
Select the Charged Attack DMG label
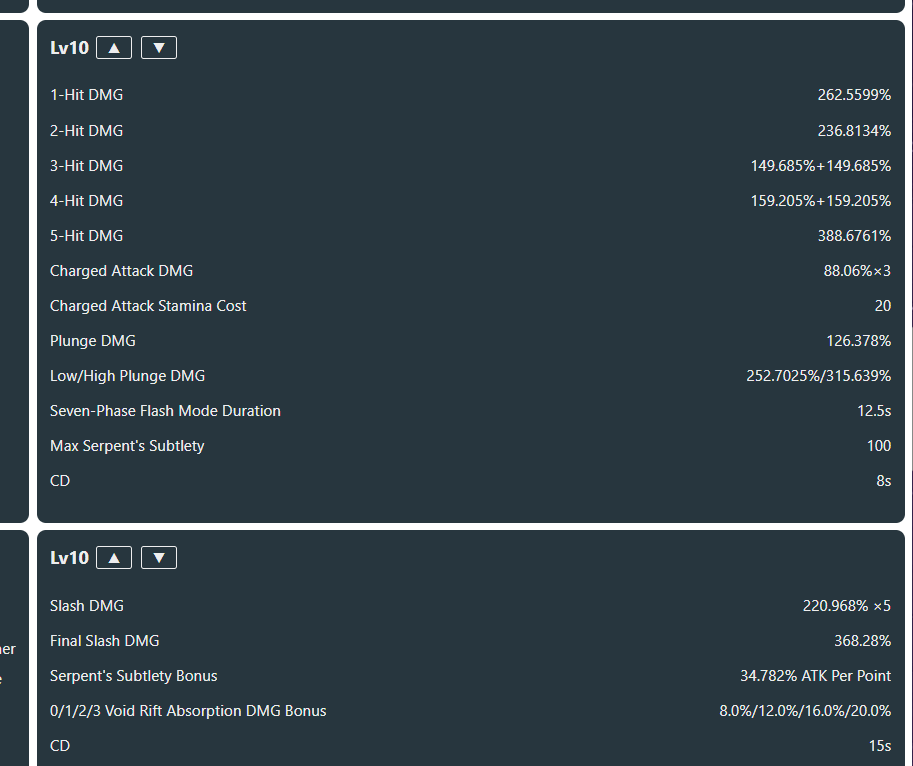(122, 271)
